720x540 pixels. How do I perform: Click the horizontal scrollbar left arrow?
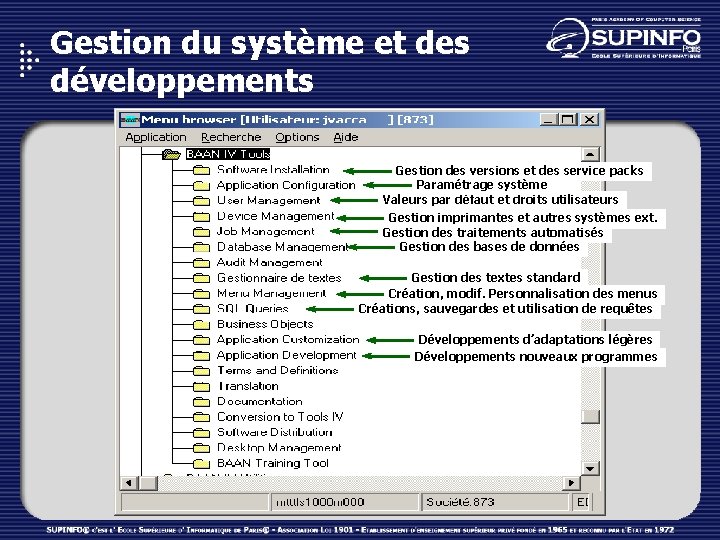[129, 483]
